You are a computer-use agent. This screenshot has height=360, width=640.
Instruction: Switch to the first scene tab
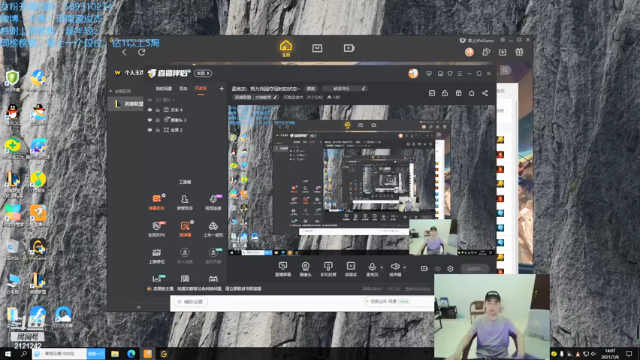click(164, 89)
